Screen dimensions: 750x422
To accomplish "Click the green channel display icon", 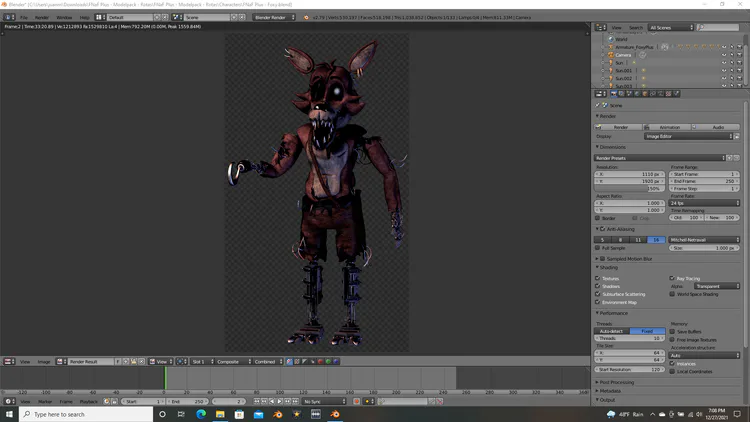I will coord(328,362).
